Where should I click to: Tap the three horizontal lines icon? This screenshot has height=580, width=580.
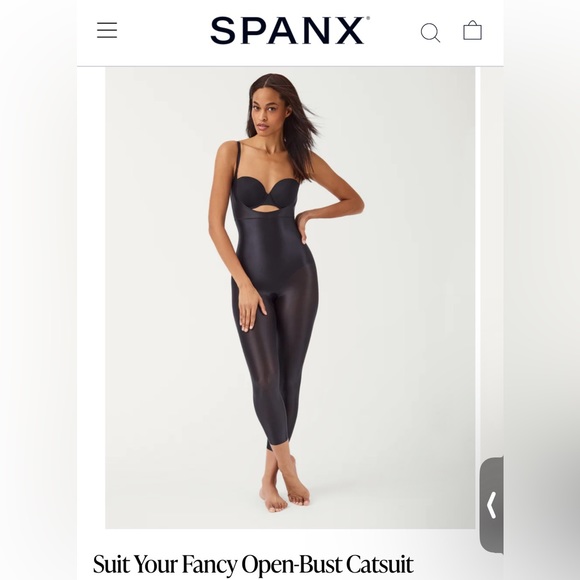[x=107, y=30]
